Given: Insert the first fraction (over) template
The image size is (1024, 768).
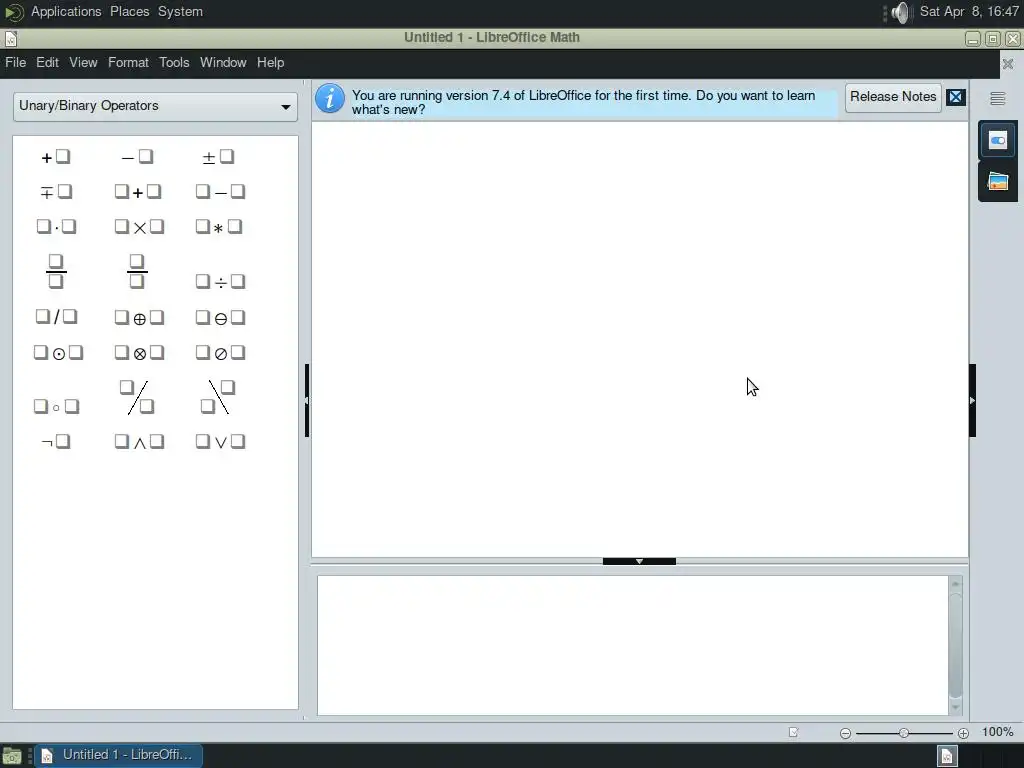Looking at the screenshot, I should (x=56, y=271).
